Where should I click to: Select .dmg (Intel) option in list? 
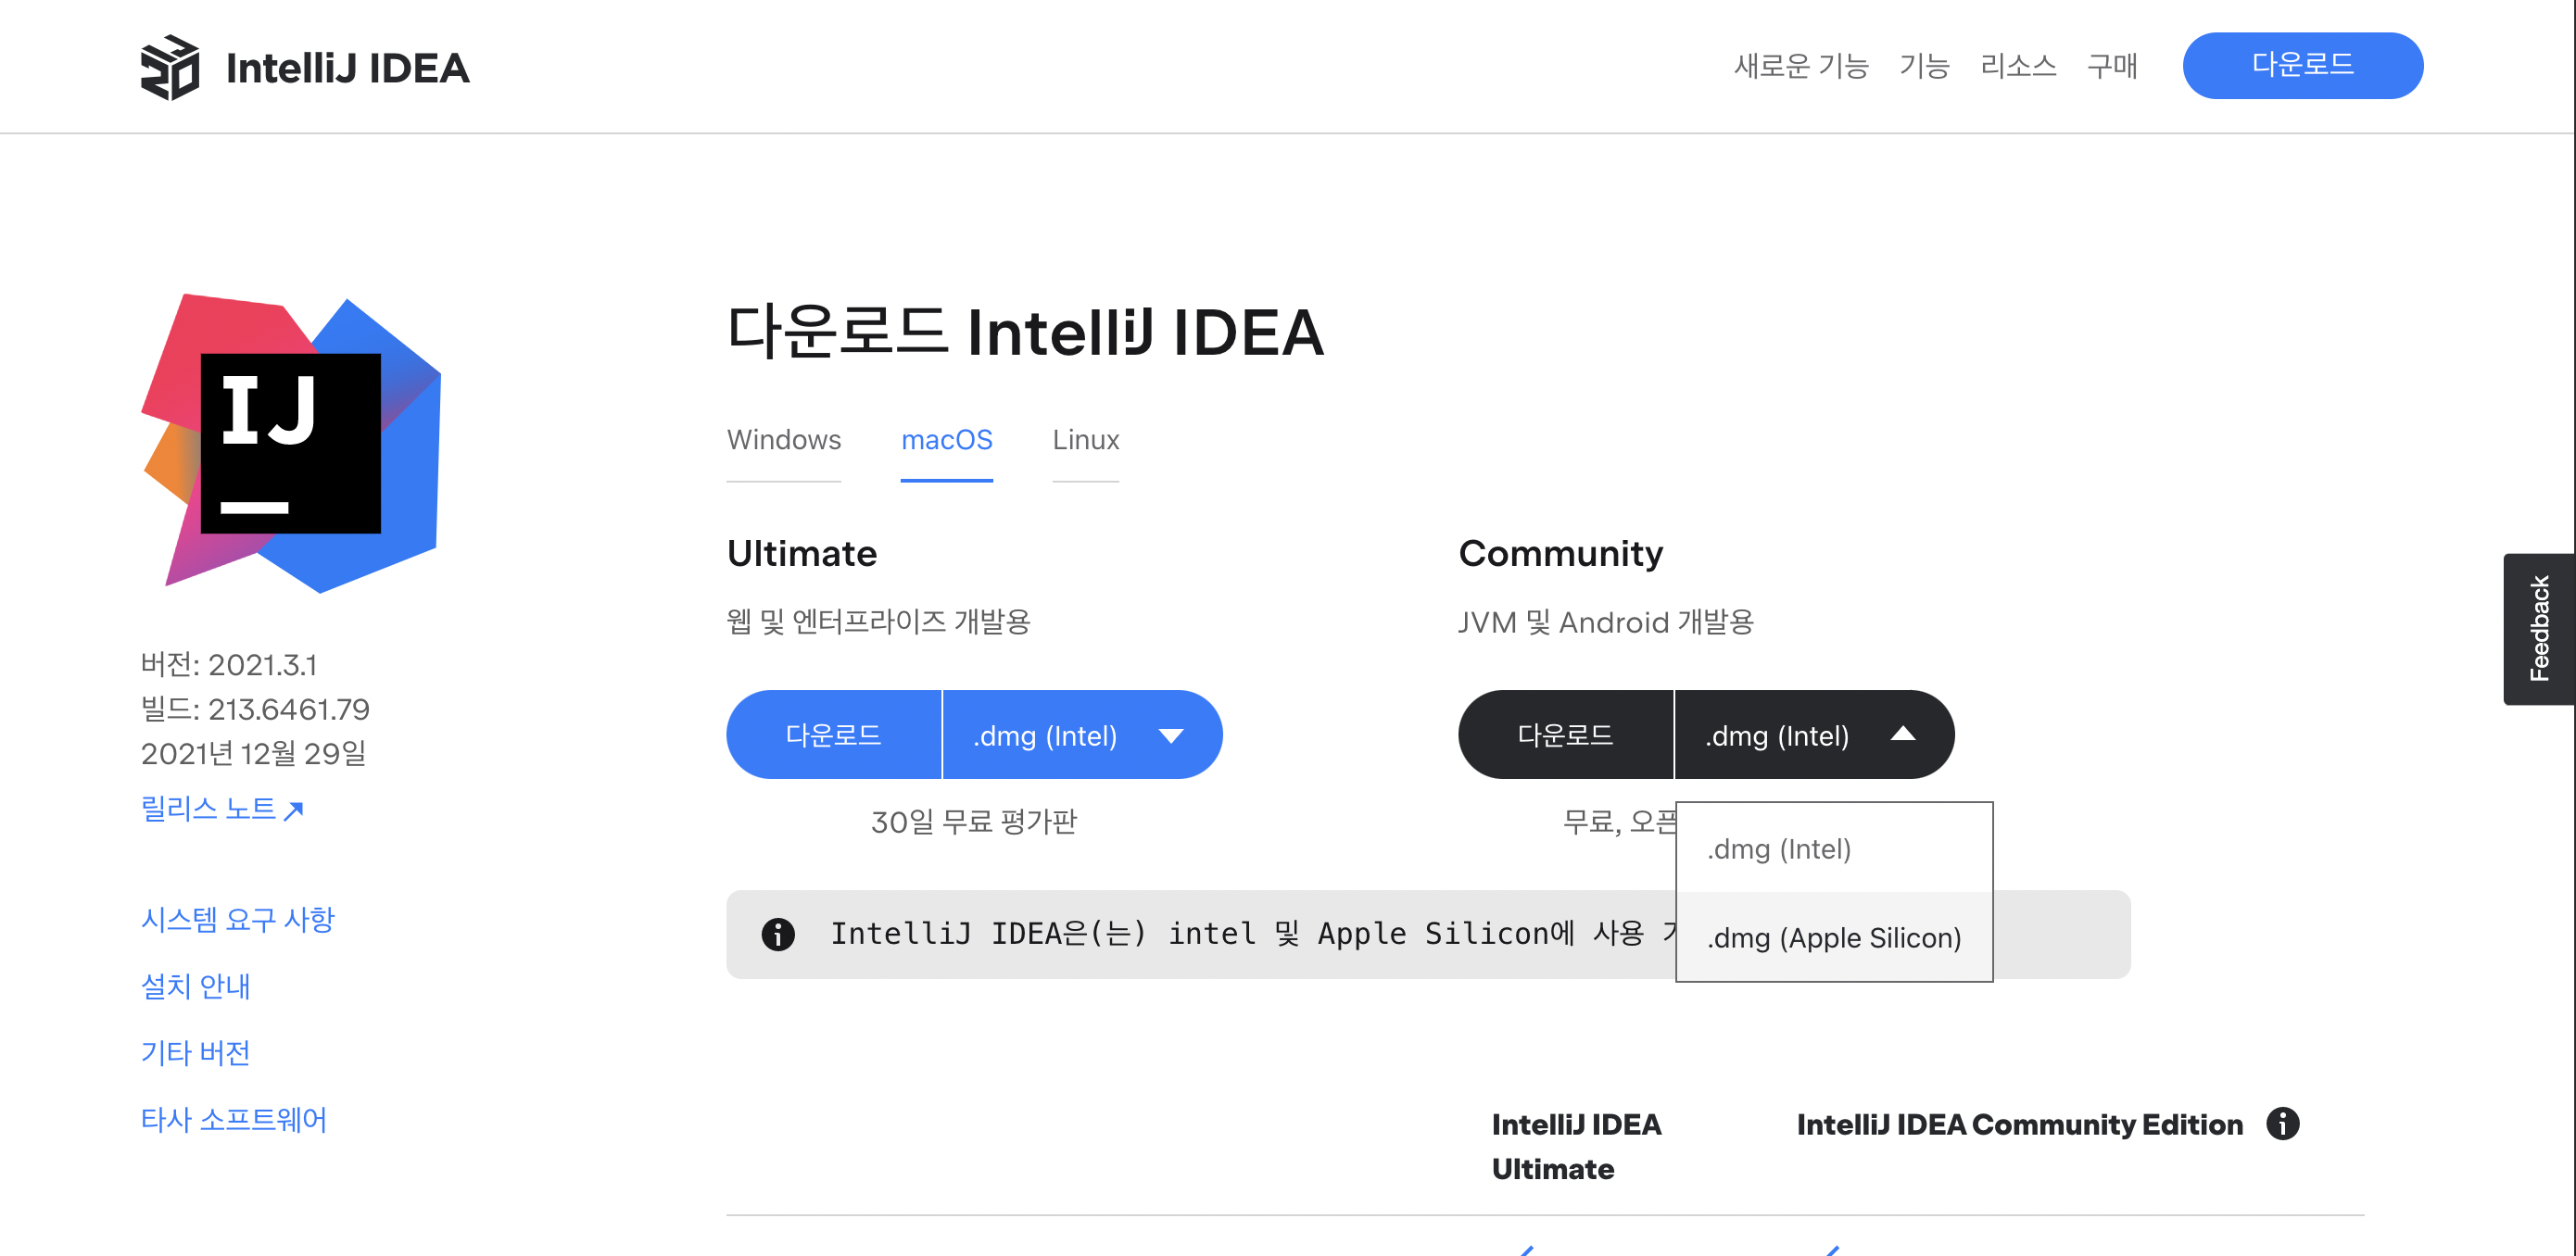click(x=1779, y=849)
